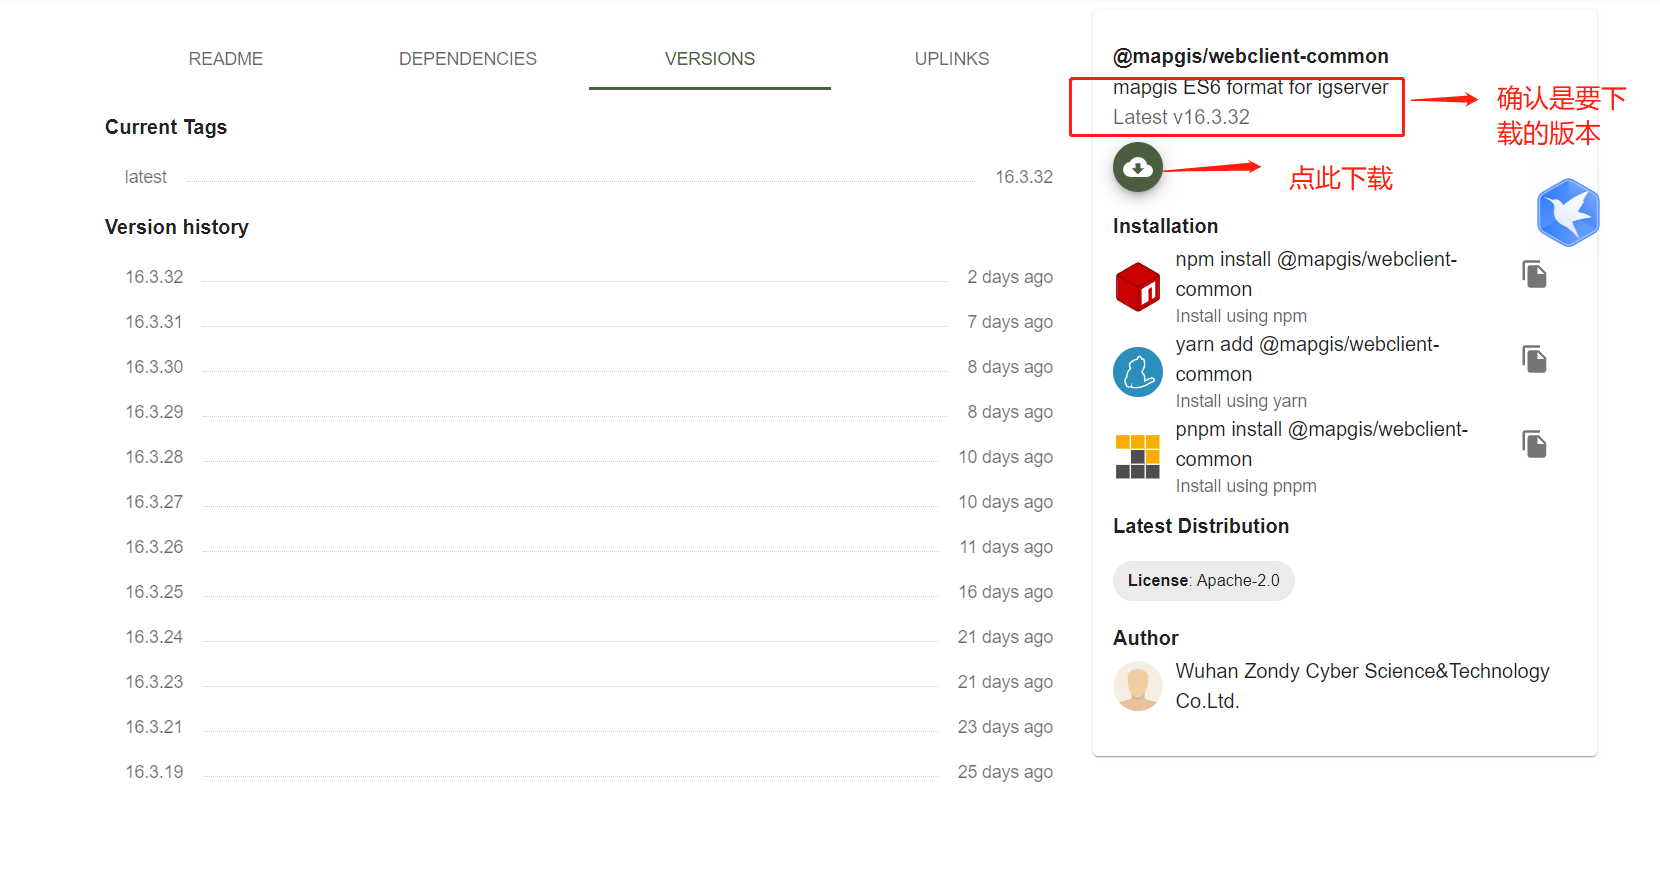Click 'Install using yarn' caption
The image size is (1660, 888).
[1241, 401]
